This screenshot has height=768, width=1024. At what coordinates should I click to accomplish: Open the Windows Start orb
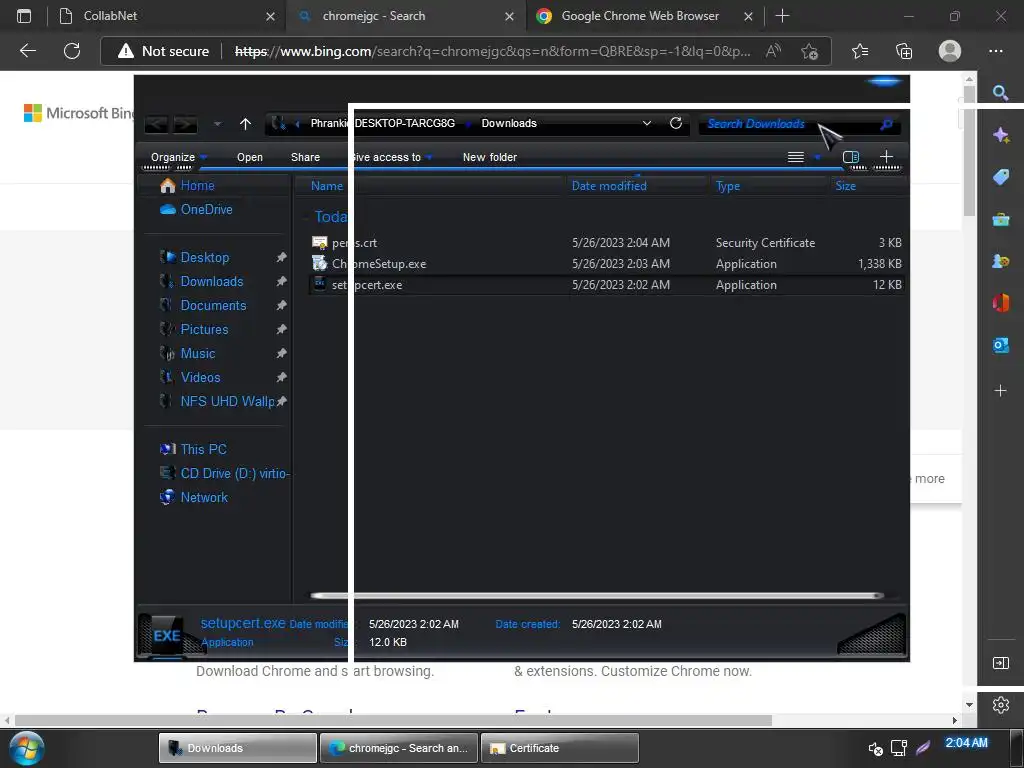(x=27, y=748)
